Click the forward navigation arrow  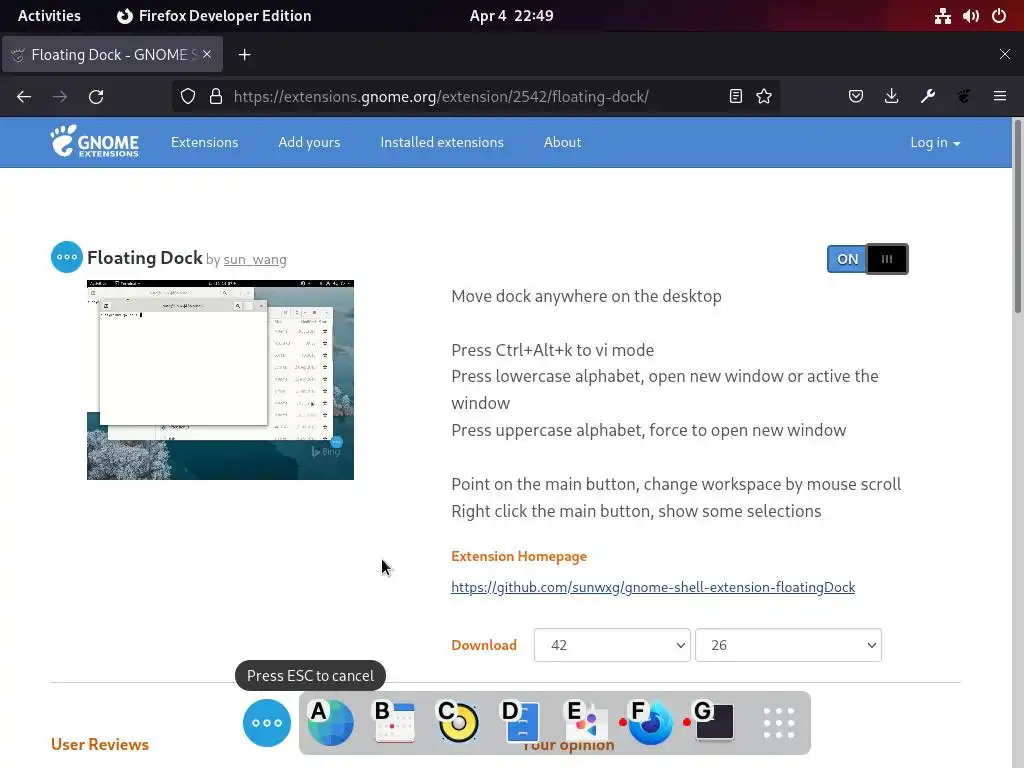tap(60, 97)
